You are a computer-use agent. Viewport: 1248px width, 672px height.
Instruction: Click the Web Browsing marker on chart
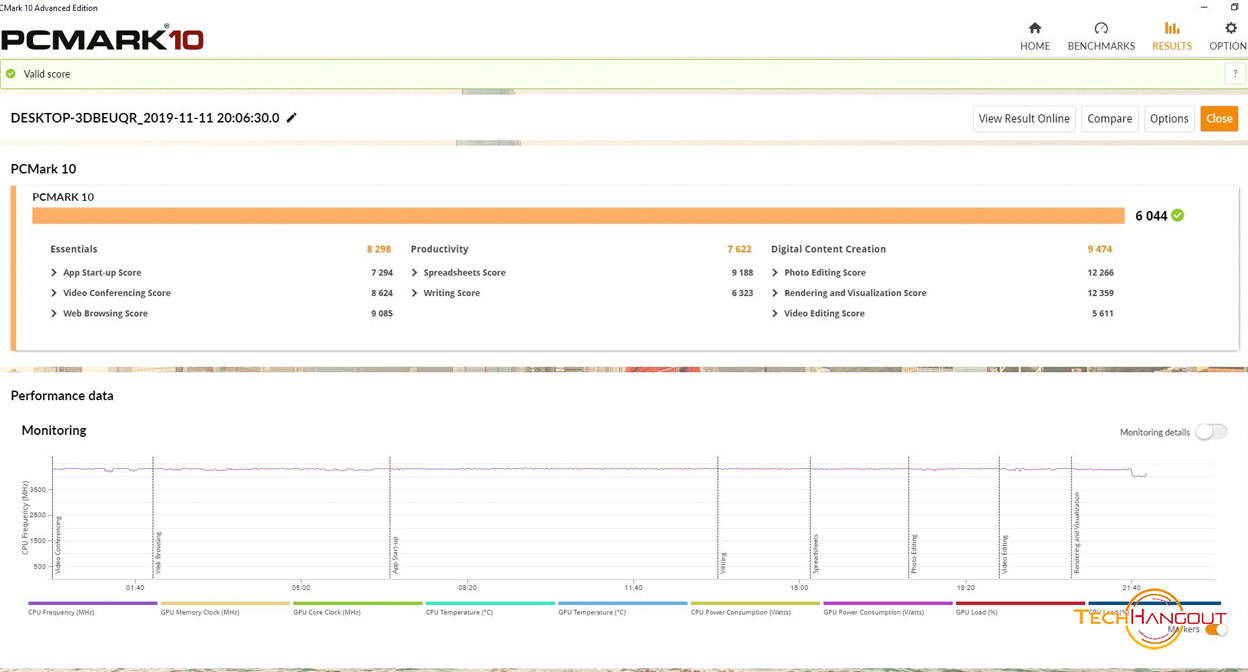click(x=158, y=553)
